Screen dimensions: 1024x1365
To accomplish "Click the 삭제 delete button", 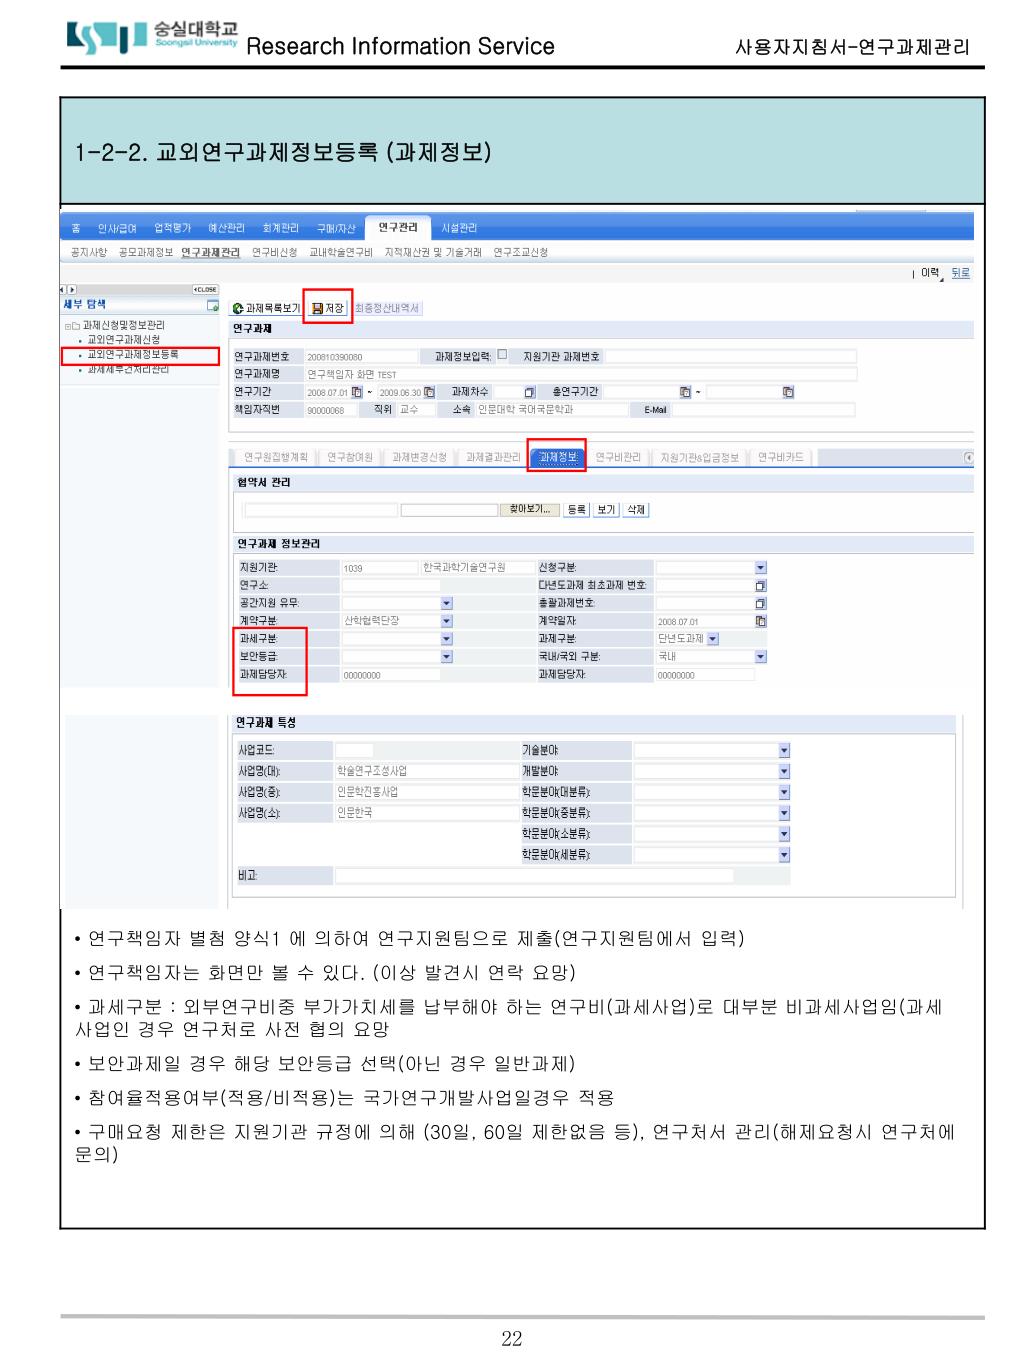I will 636,509.
